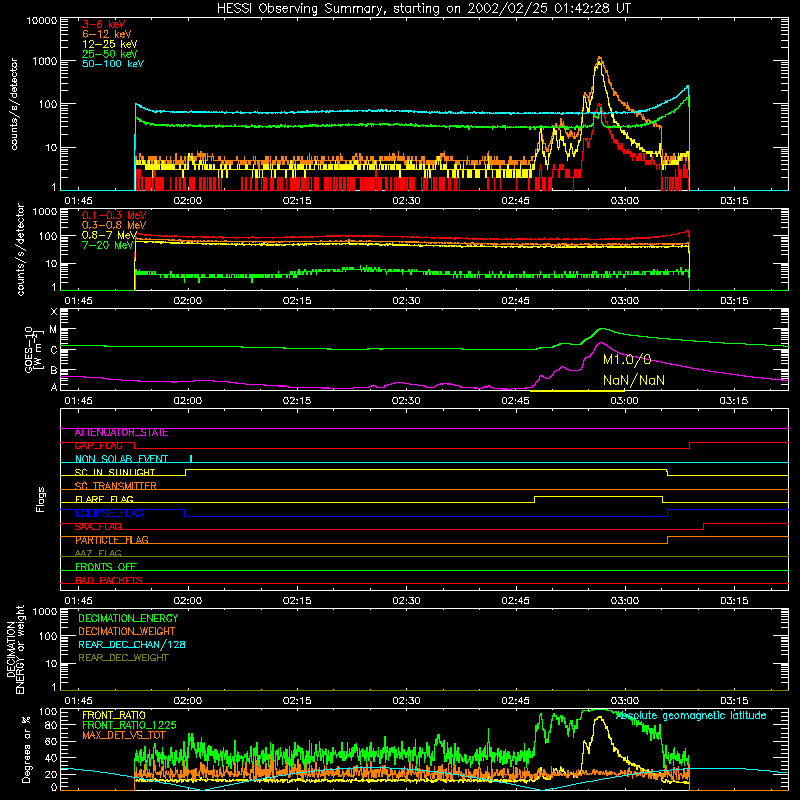Click the '01:45' tick label under bottom decimation panel
Image resolution: width=800 pixels, height=800 pixels.
click(x=78, y=701)
